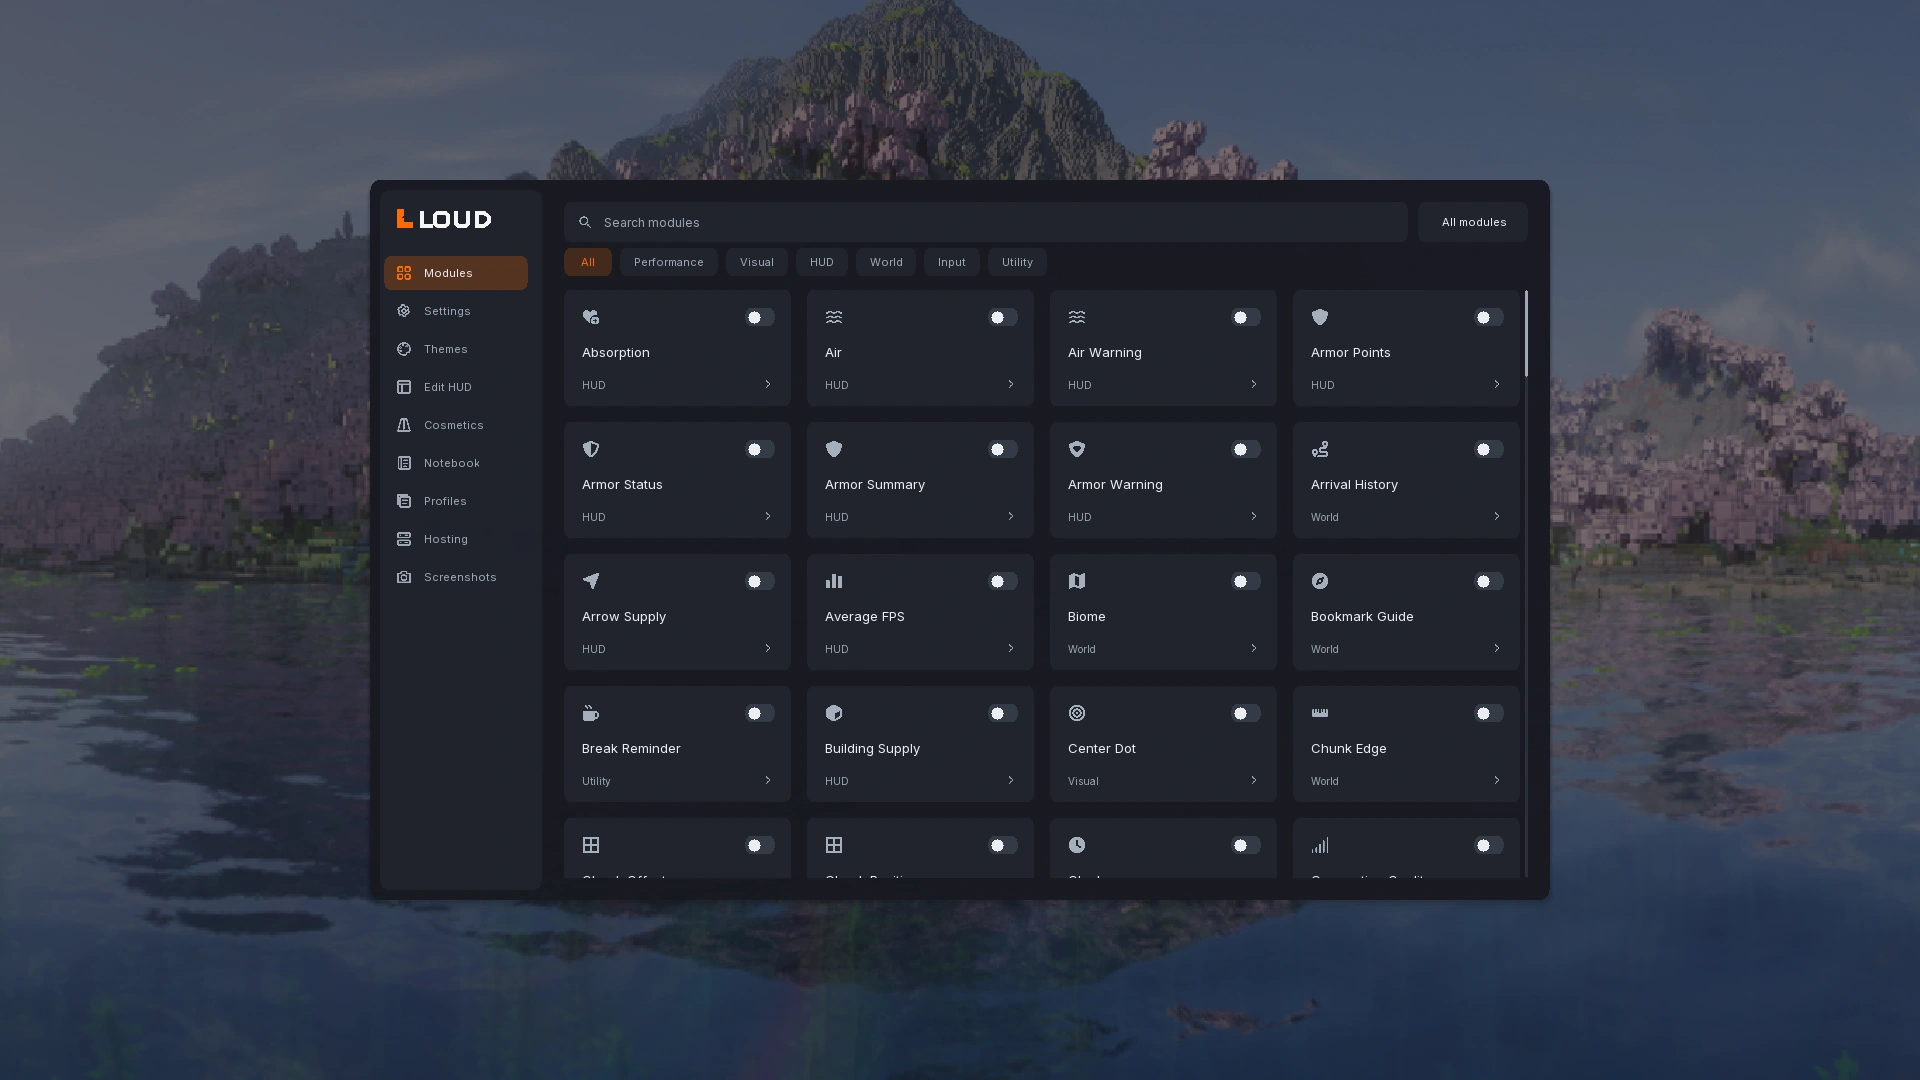
Task: Click the search magnifier icon
Action: tap(585, 222)
